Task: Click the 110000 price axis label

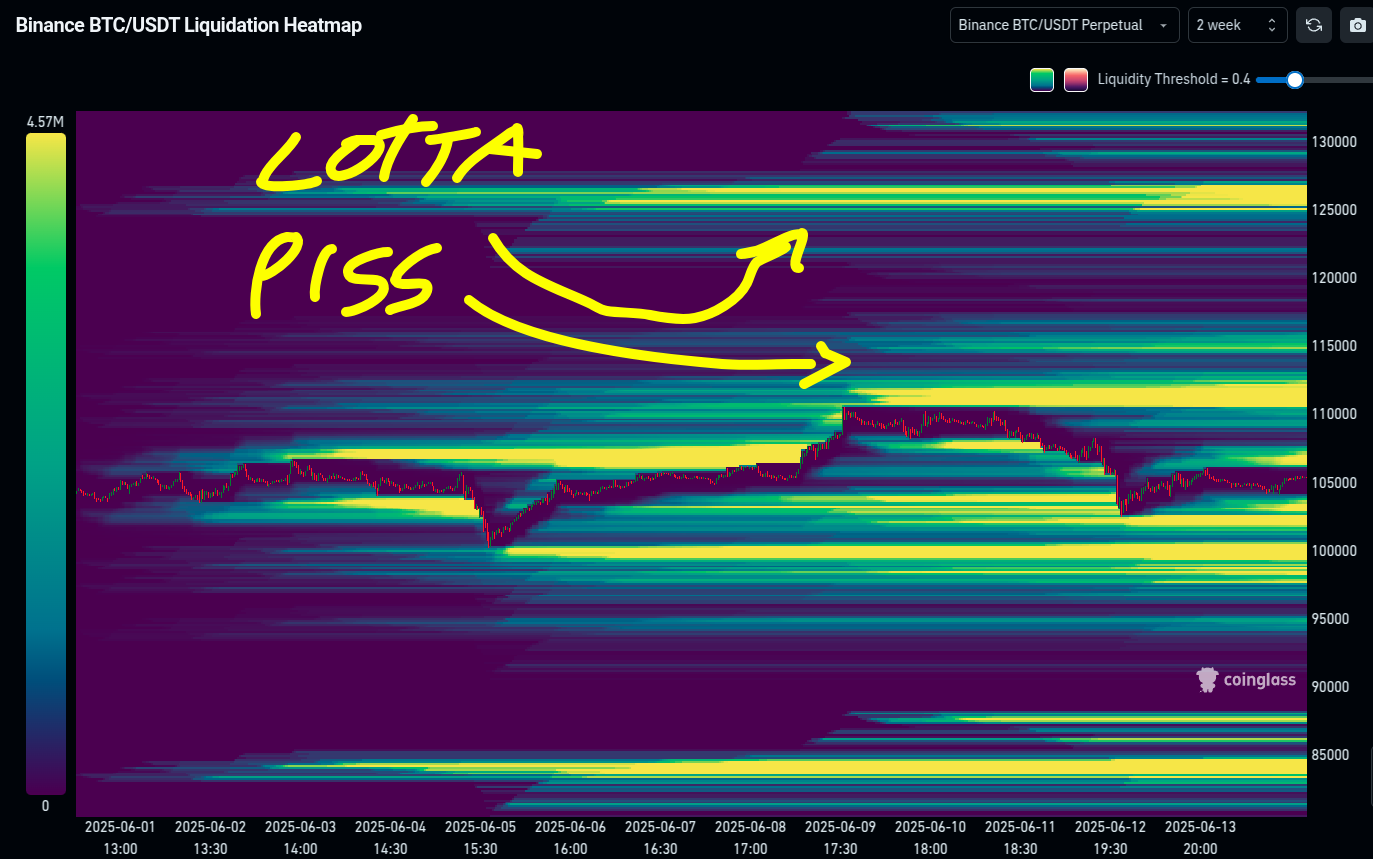Action: tap(1332, 414)
